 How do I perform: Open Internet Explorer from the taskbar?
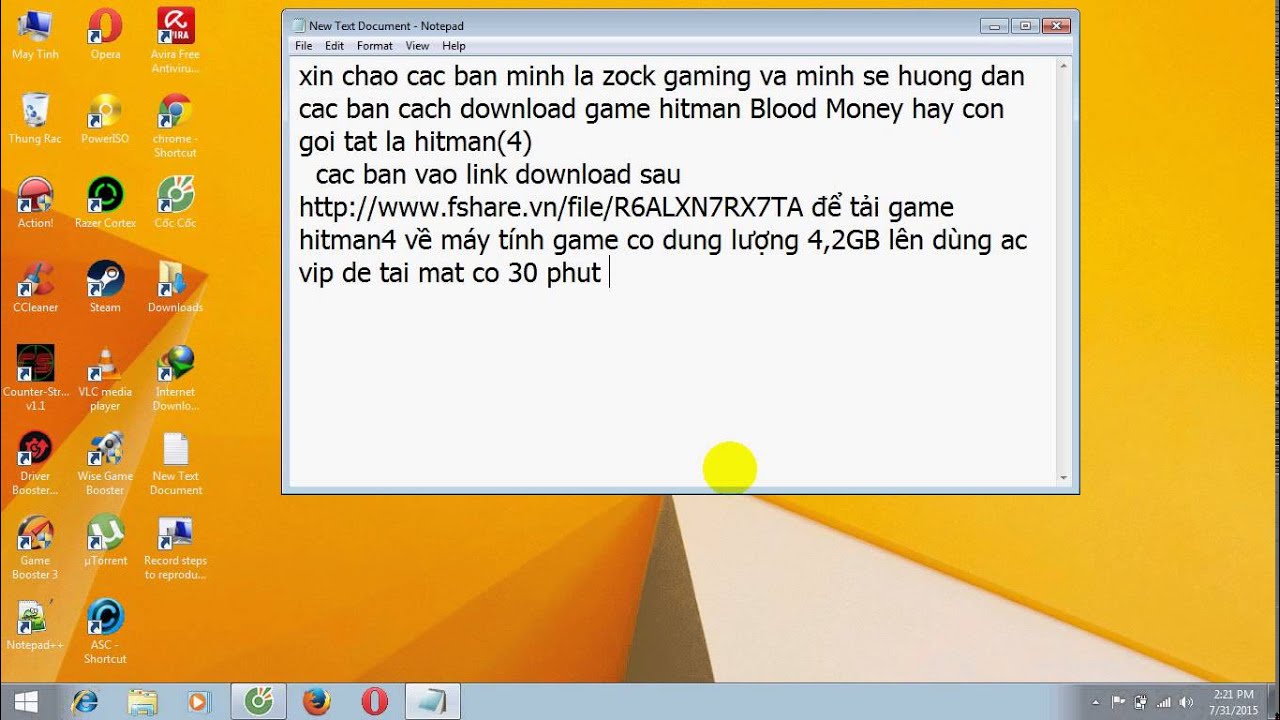point(85,702)
